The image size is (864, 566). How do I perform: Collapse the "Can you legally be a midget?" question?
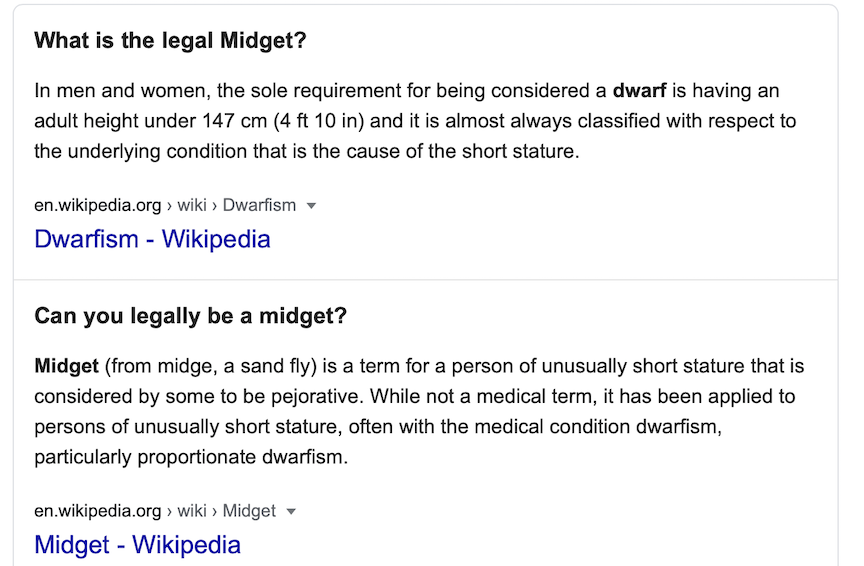[190, 316]
